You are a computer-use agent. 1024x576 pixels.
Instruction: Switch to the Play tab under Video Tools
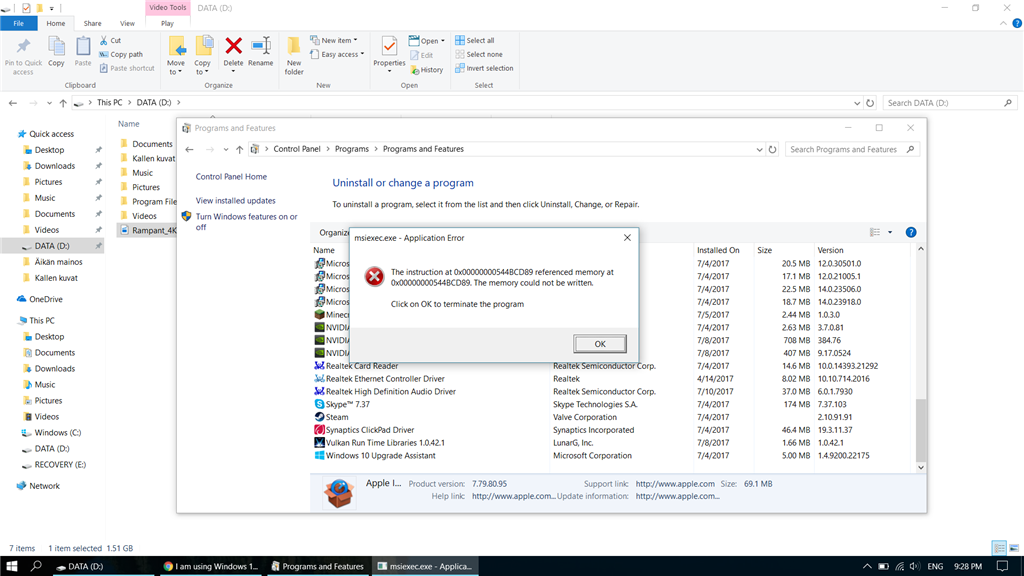[167, 23]
